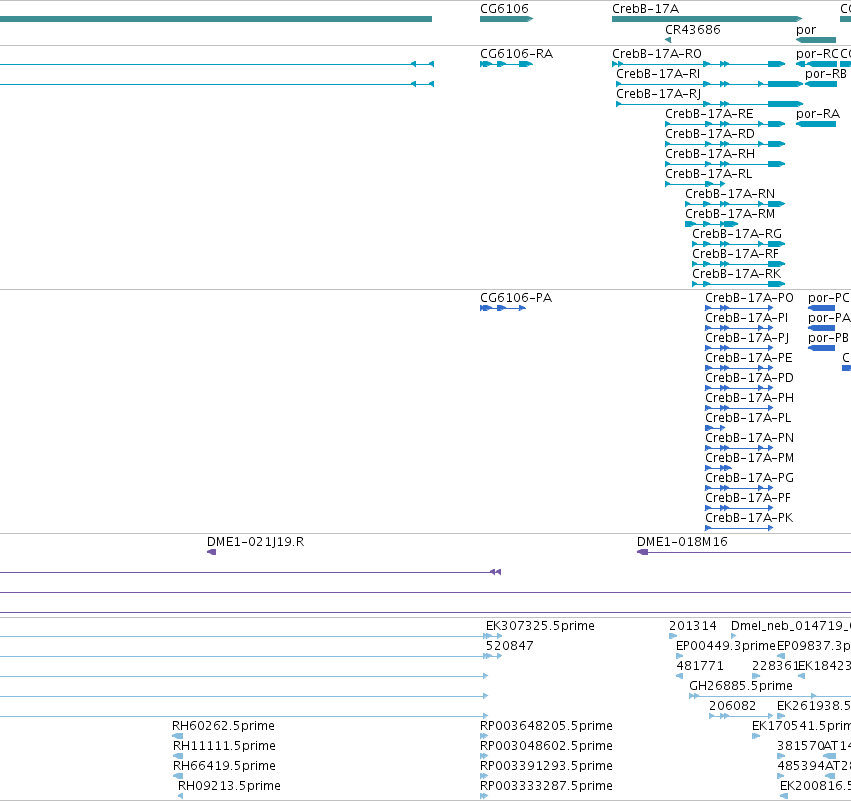Select protein CrebB-17A-PJ
The image size is (851, 801).
click(747, 338)
